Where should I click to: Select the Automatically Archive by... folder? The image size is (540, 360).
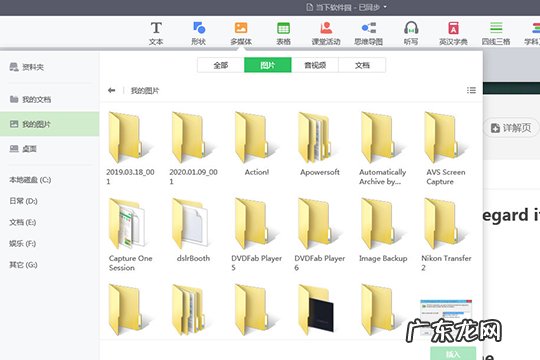[383, 148]
